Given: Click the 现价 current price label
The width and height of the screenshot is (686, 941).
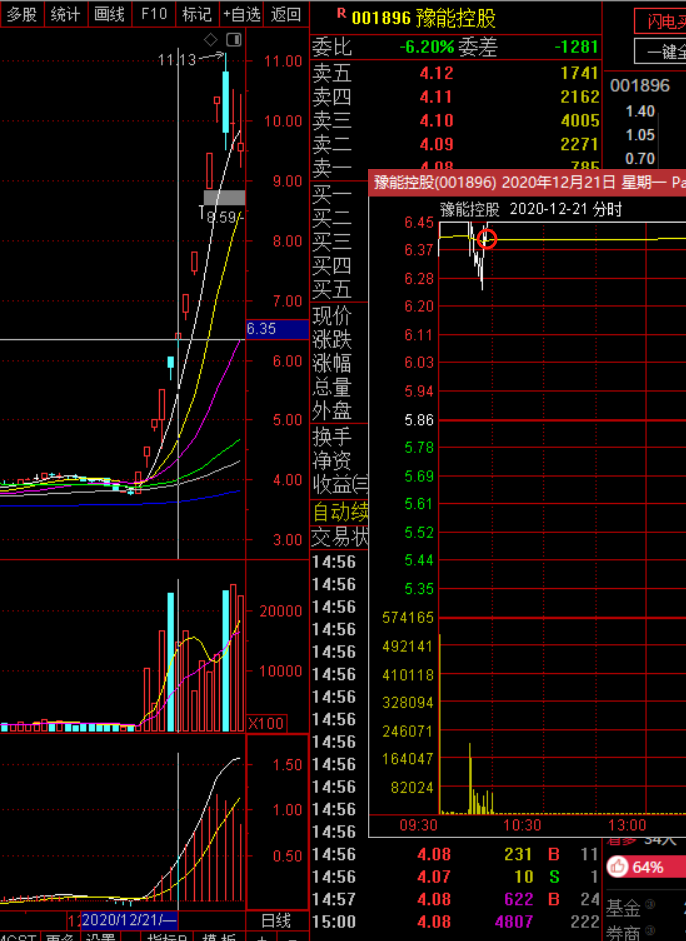Looking at the screenshot, I should click(332, 316).
